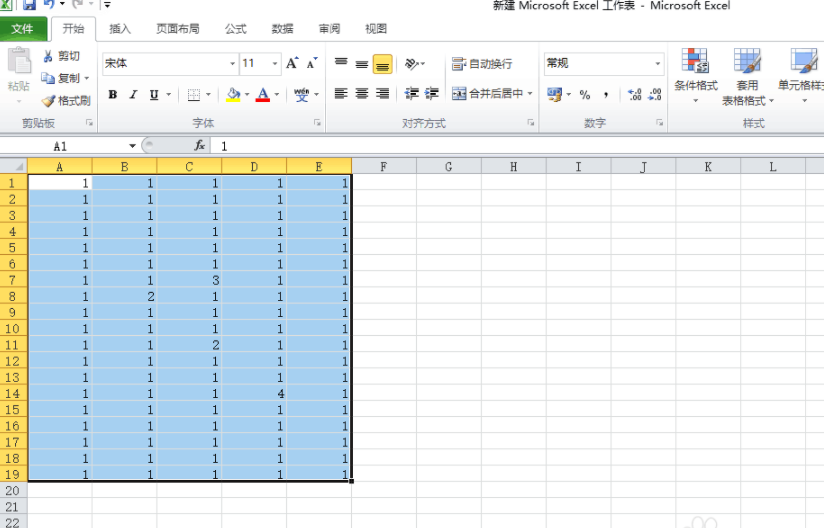Switch to the 插入 (Insert) tab
This screenshot has height=528, width=824.
(119, 29)
